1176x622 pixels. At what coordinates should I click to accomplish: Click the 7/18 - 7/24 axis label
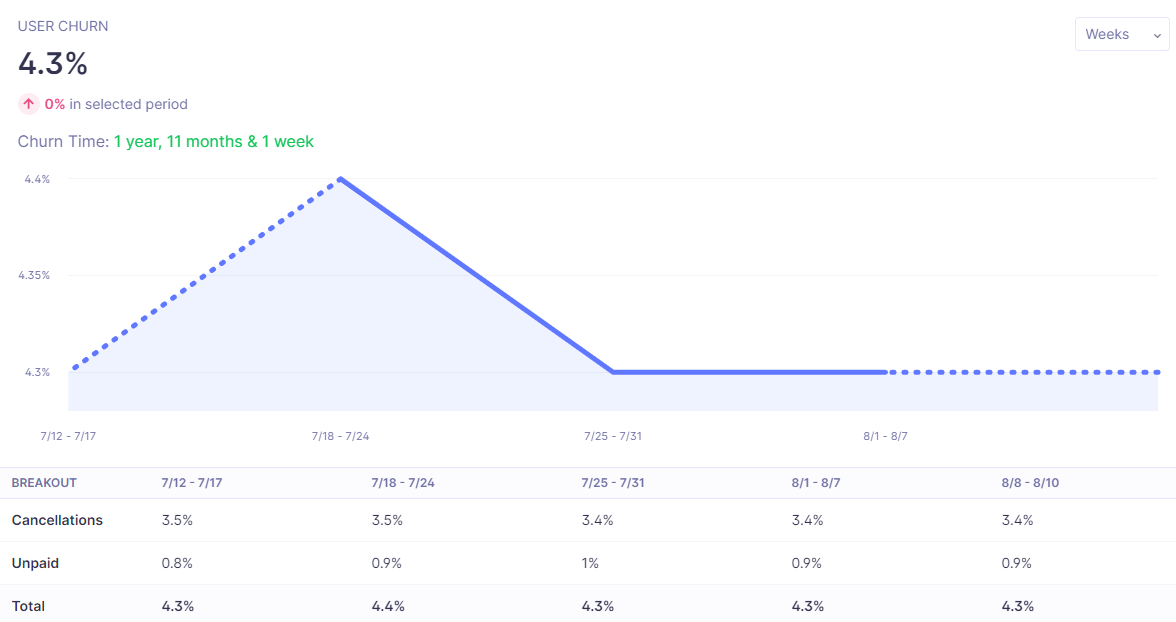pyautogui.click(x=340, y=436)
